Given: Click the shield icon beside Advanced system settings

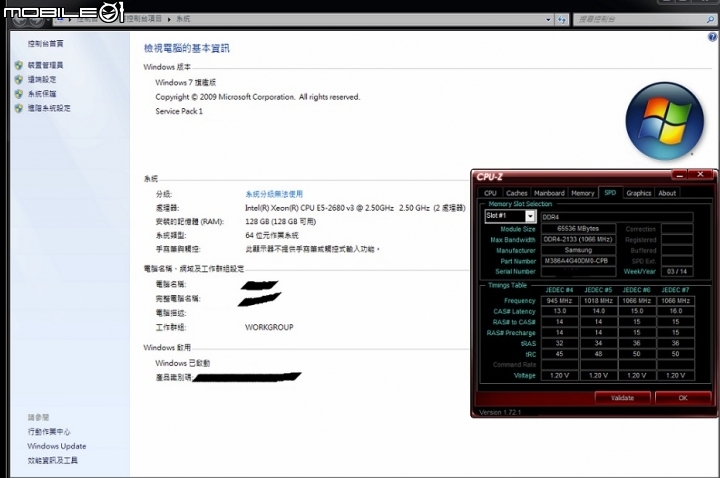Looking at the screenshot, I should [x=18, y=108].
